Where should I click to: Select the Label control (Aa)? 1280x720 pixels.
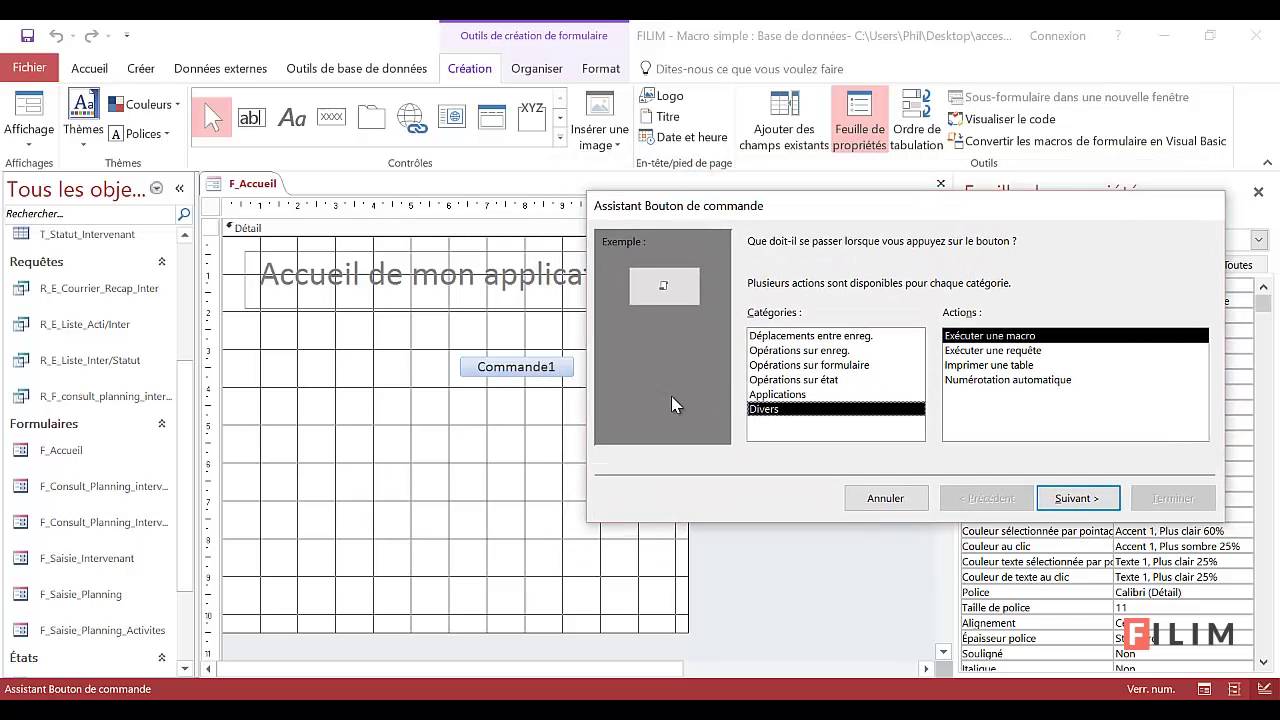[x=291, y=117]
